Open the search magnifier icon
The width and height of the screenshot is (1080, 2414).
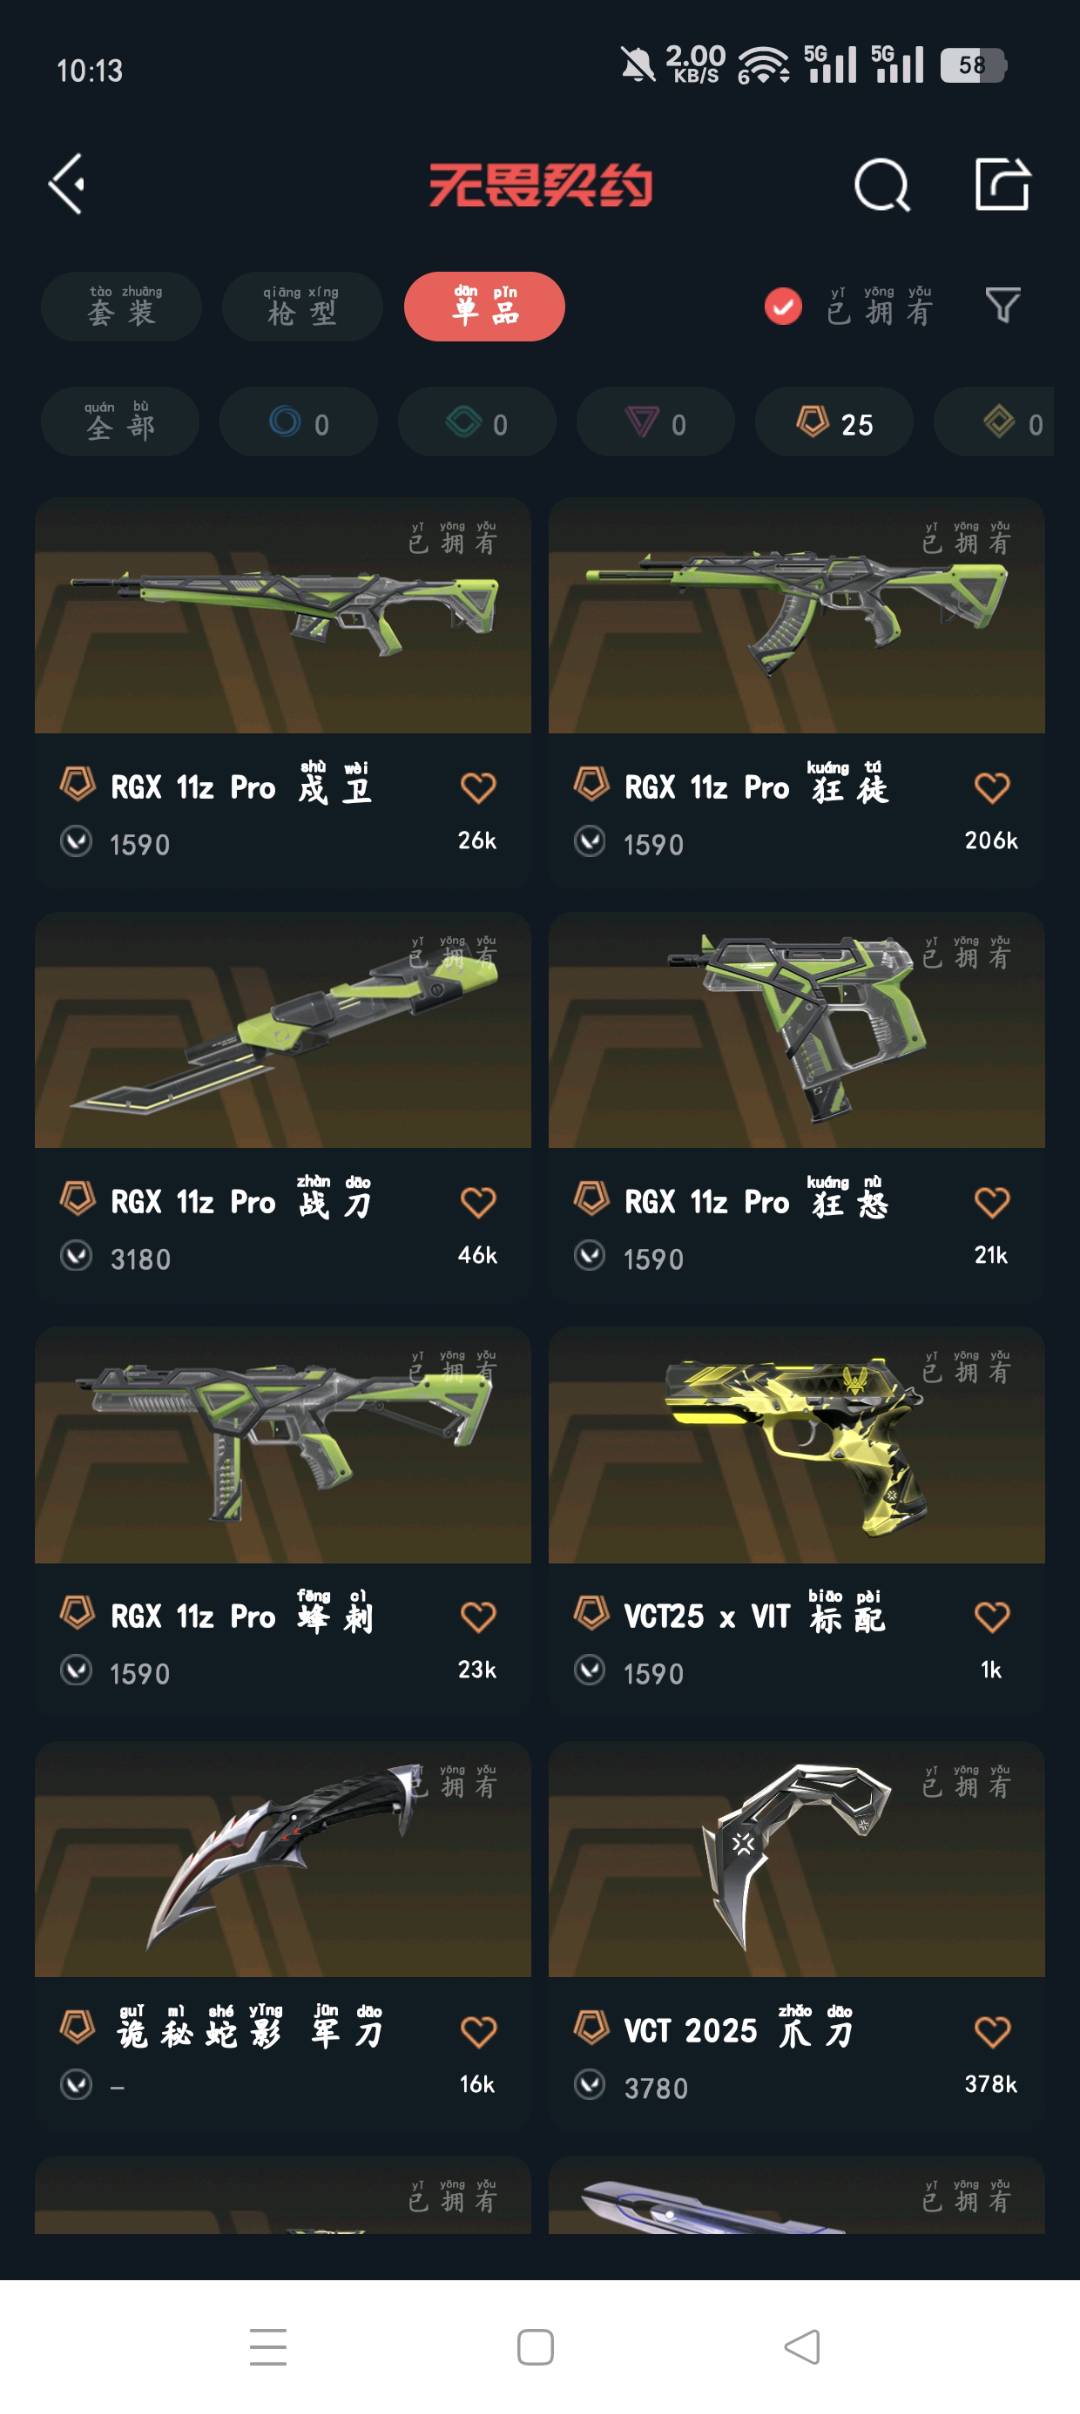(882, 184)
